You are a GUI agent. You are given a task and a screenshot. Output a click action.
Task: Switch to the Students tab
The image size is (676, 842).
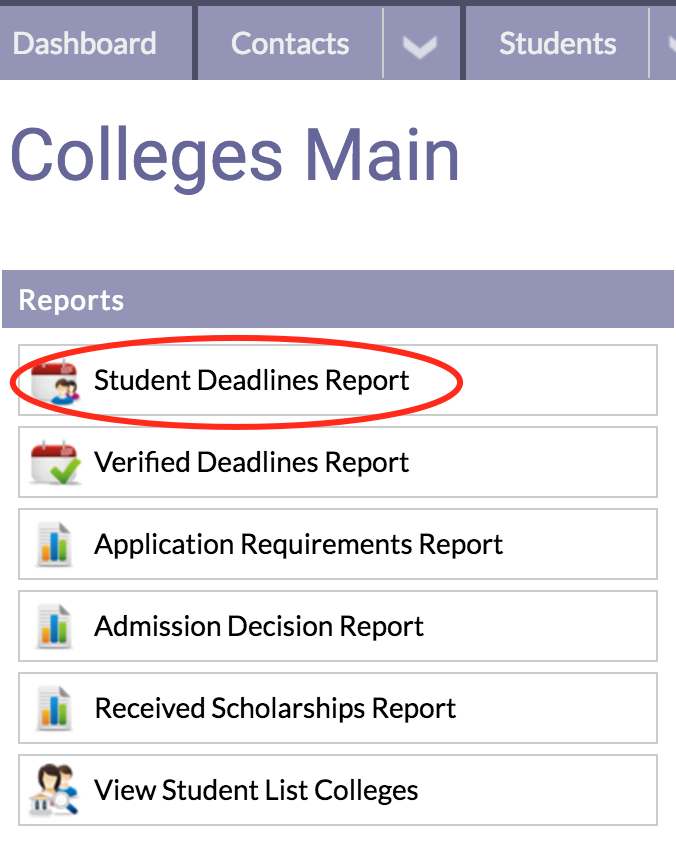(x=557, y=44)
